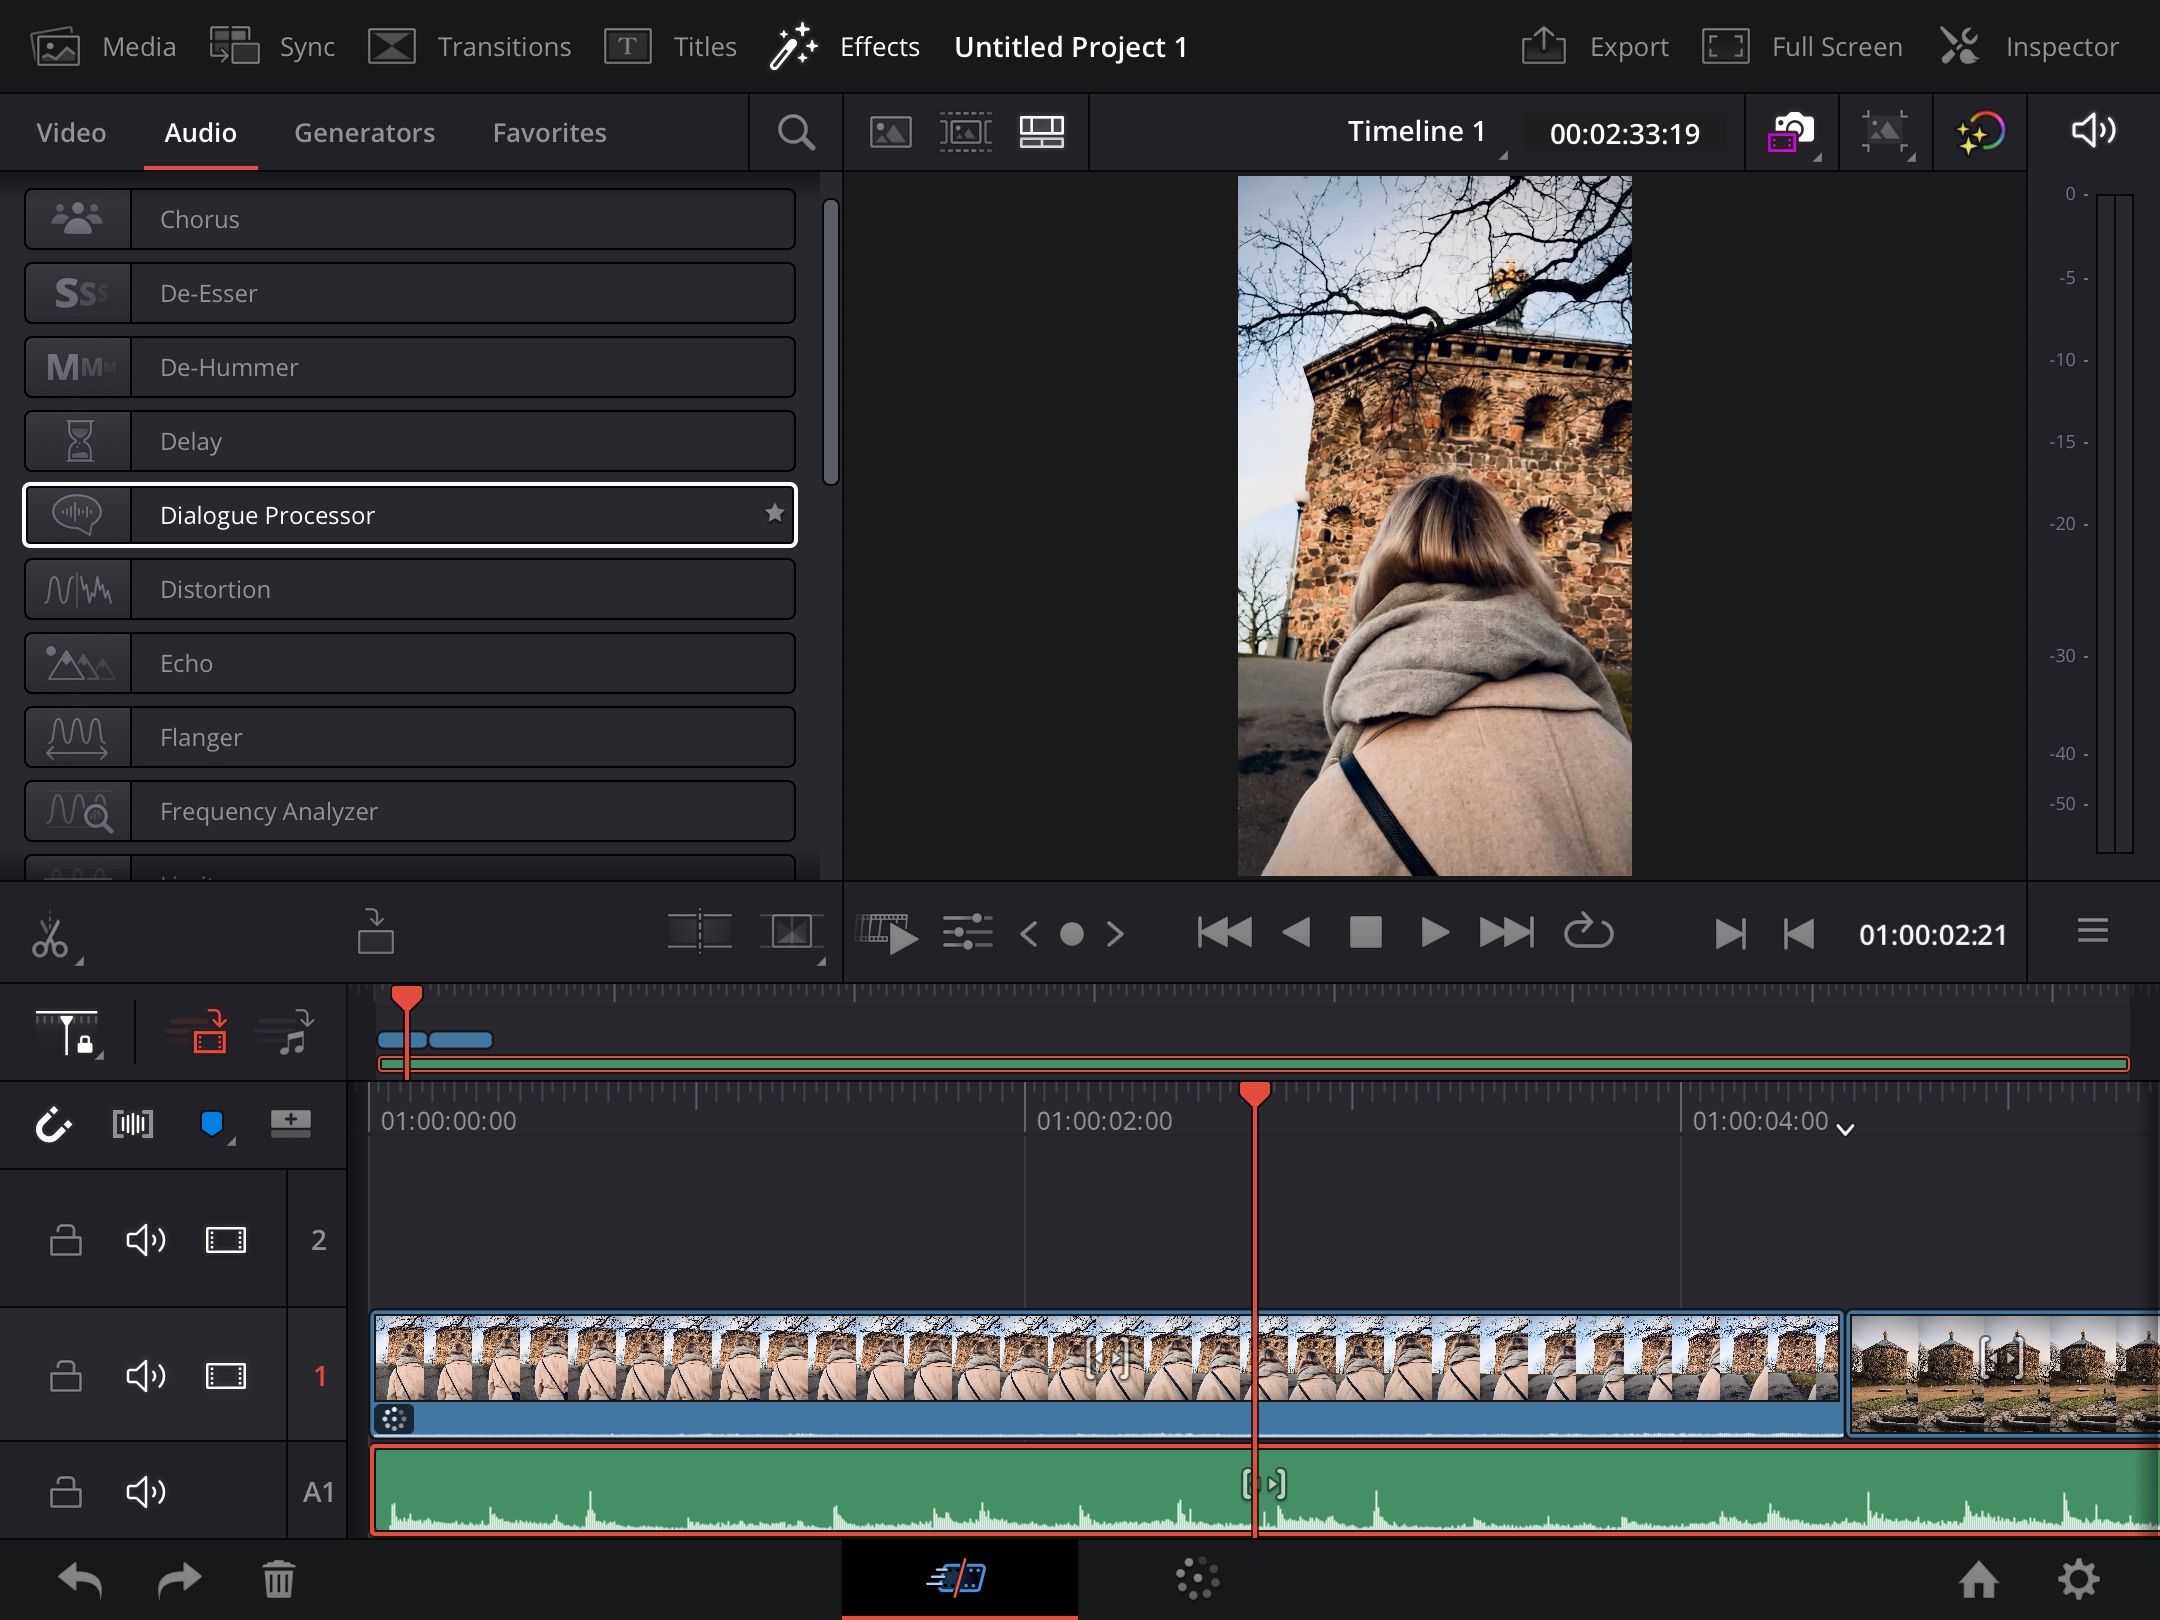Image resolution: width=2160 pixels, height=1620 pixels.
Task: Select the Chorus audio effect
Action: click(410, 219)
